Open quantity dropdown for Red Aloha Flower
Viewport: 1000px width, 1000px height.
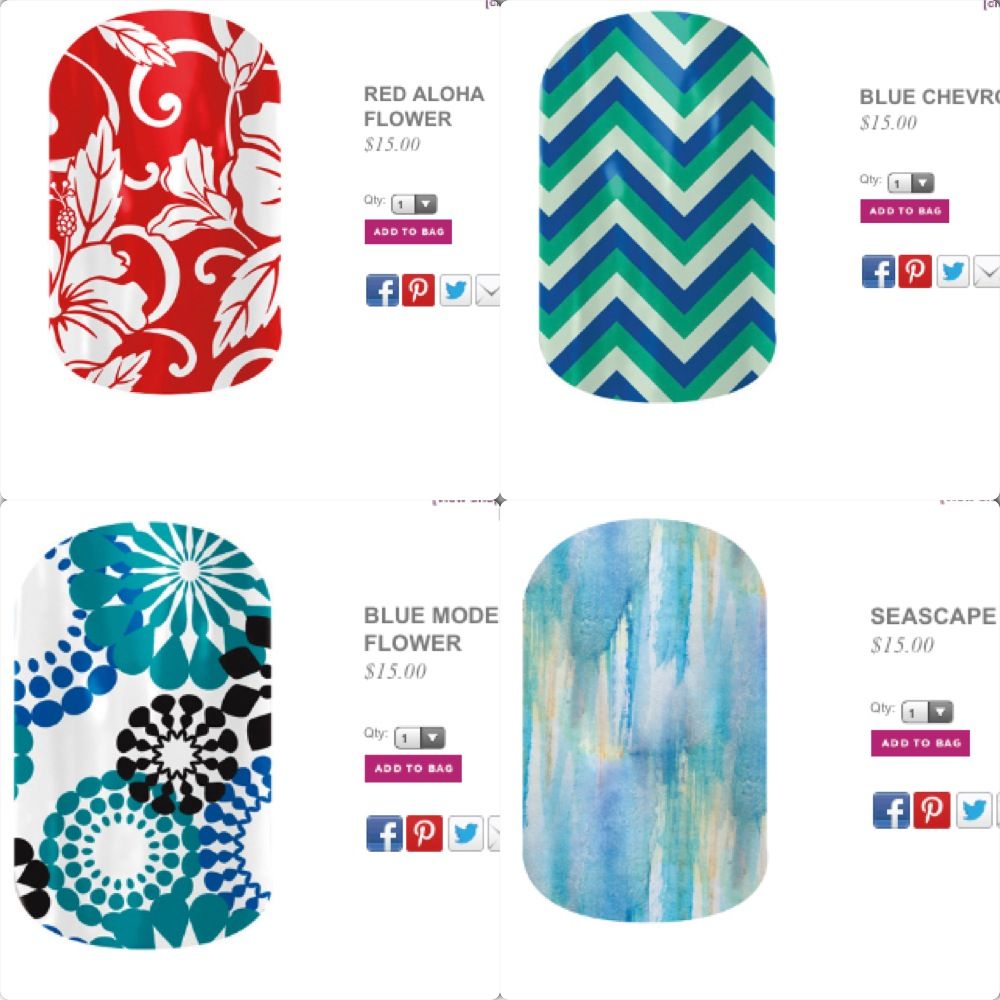click(414, 204)
